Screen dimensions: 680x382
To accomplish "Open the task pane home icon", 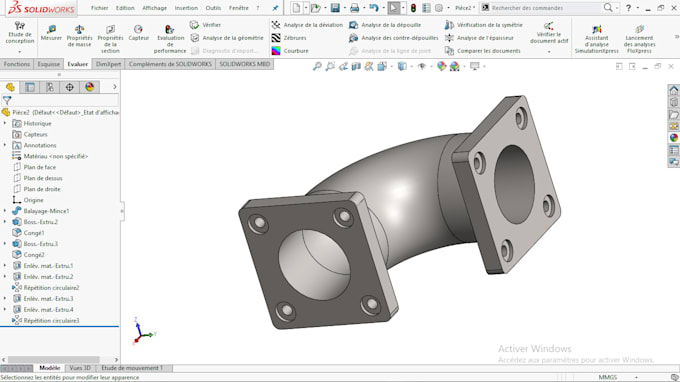I will (673, 90).
